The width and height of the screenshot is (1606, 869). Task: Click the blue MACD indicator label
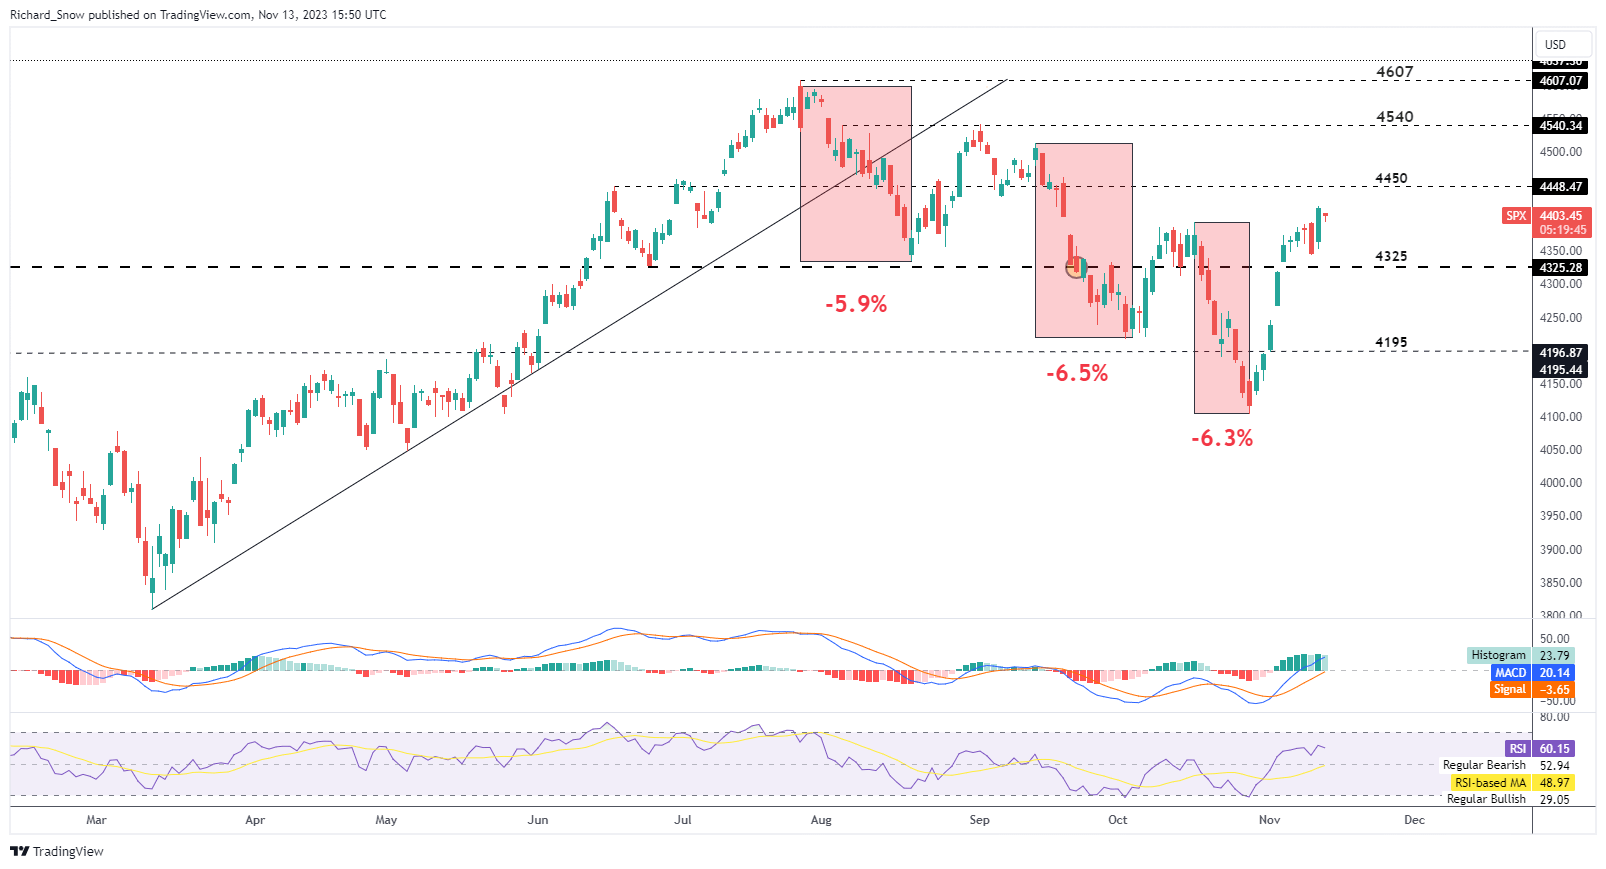[x=1510, y=673]
